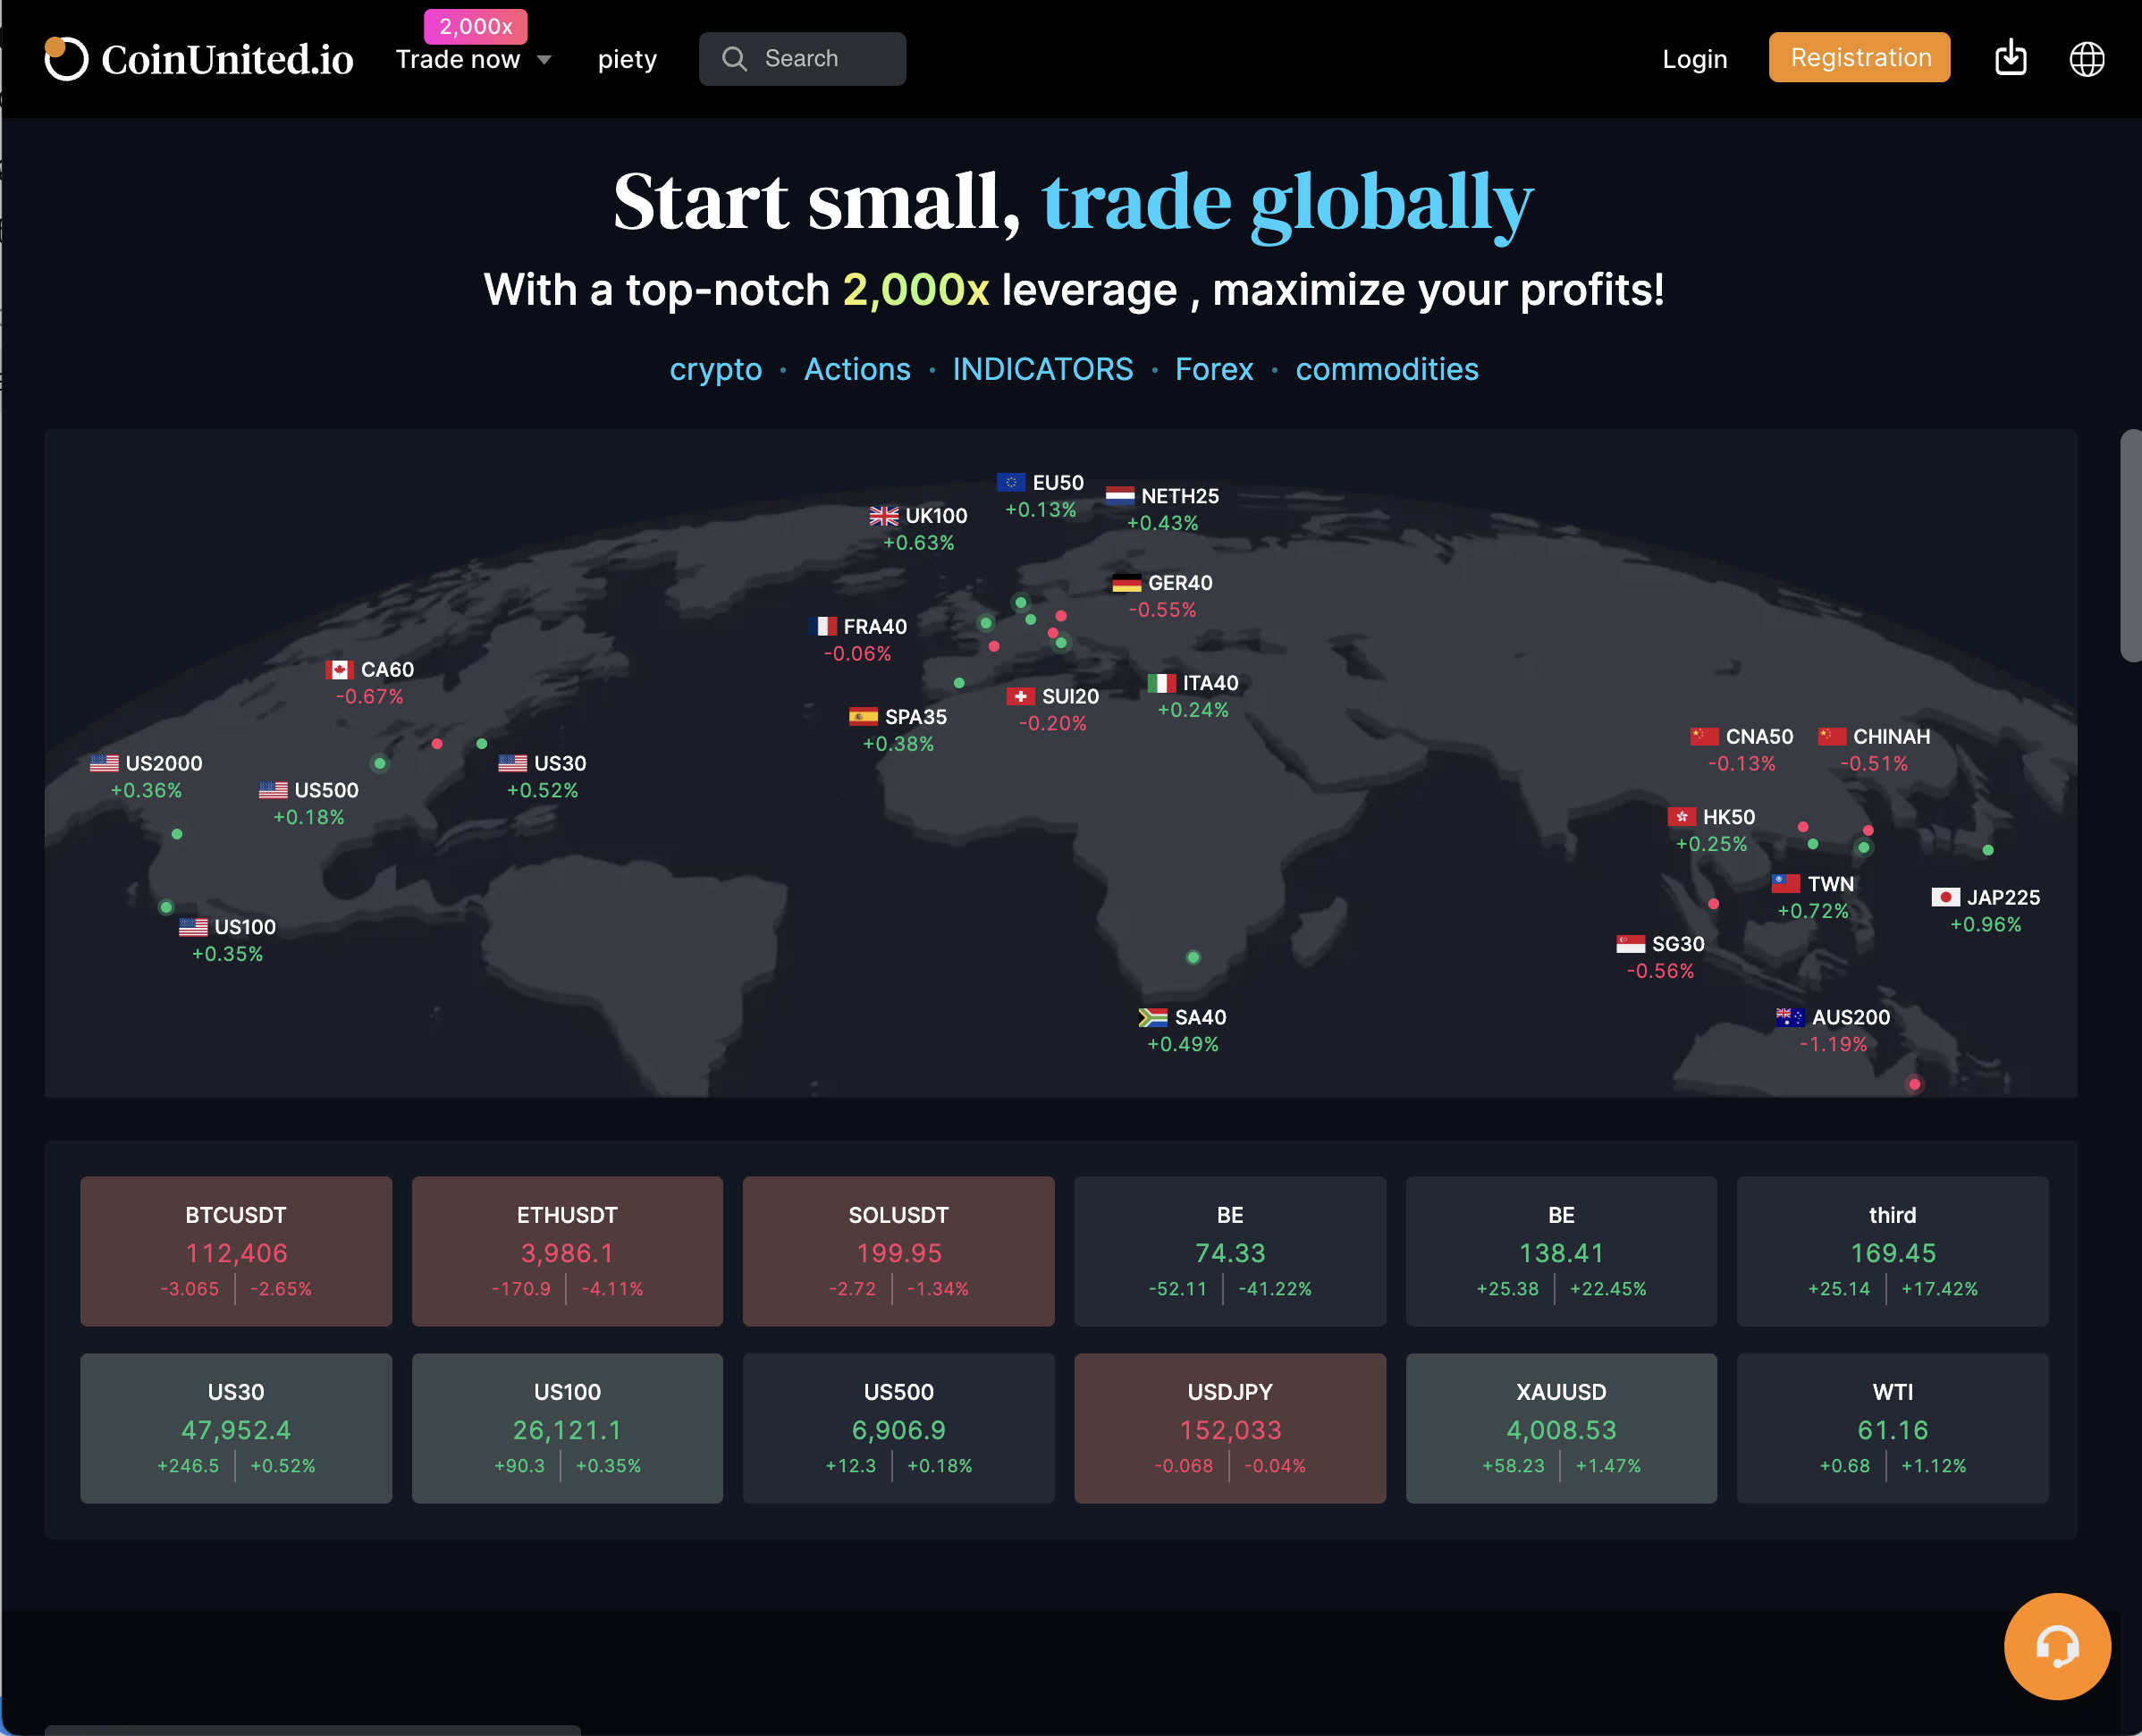Click the AUS200 Australian flag marker
This screenshot has height=1736, width=2142.
click(1789, 1017)
